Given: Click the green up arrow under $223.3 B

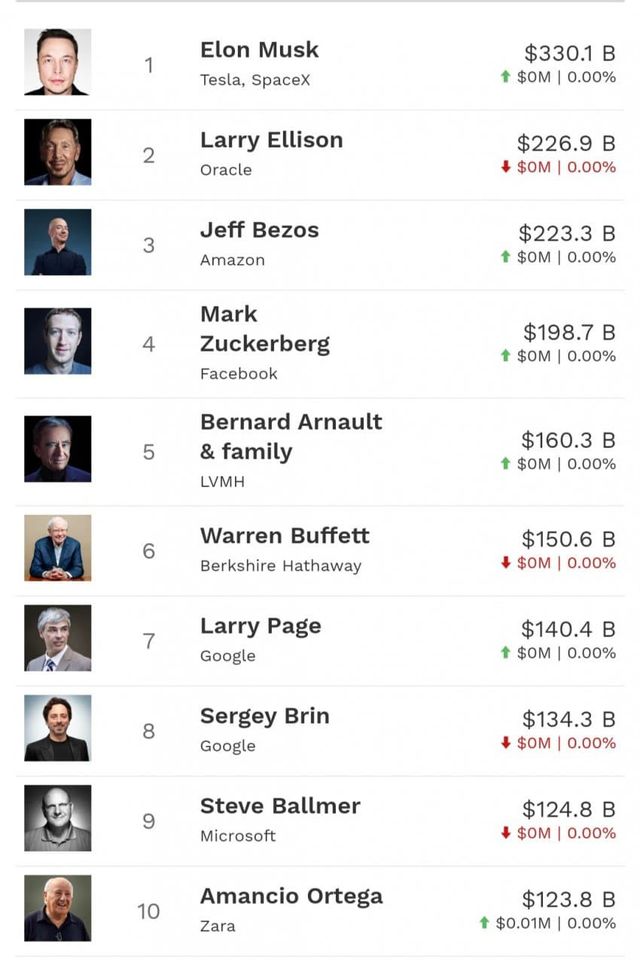Looking at the screenshot, I should click(506, 257).
